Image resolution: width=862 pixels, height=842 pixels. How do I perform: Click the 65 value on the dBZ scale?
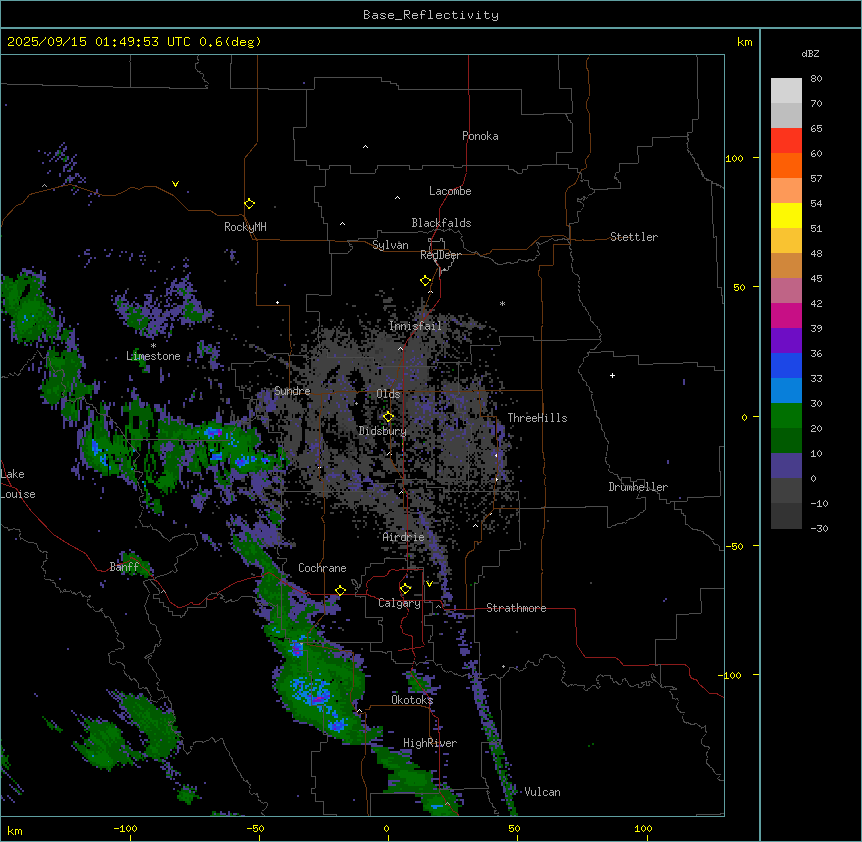click(x=816, y=128)
